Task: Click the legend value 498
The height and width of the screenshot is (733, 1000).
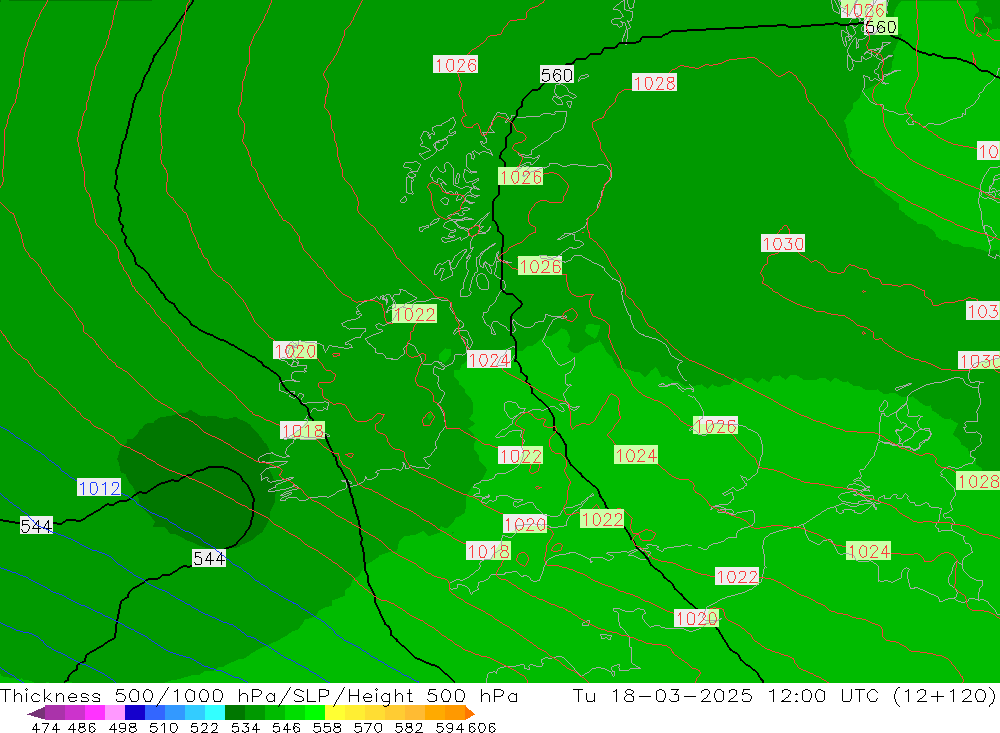Action: click(123, 727)
